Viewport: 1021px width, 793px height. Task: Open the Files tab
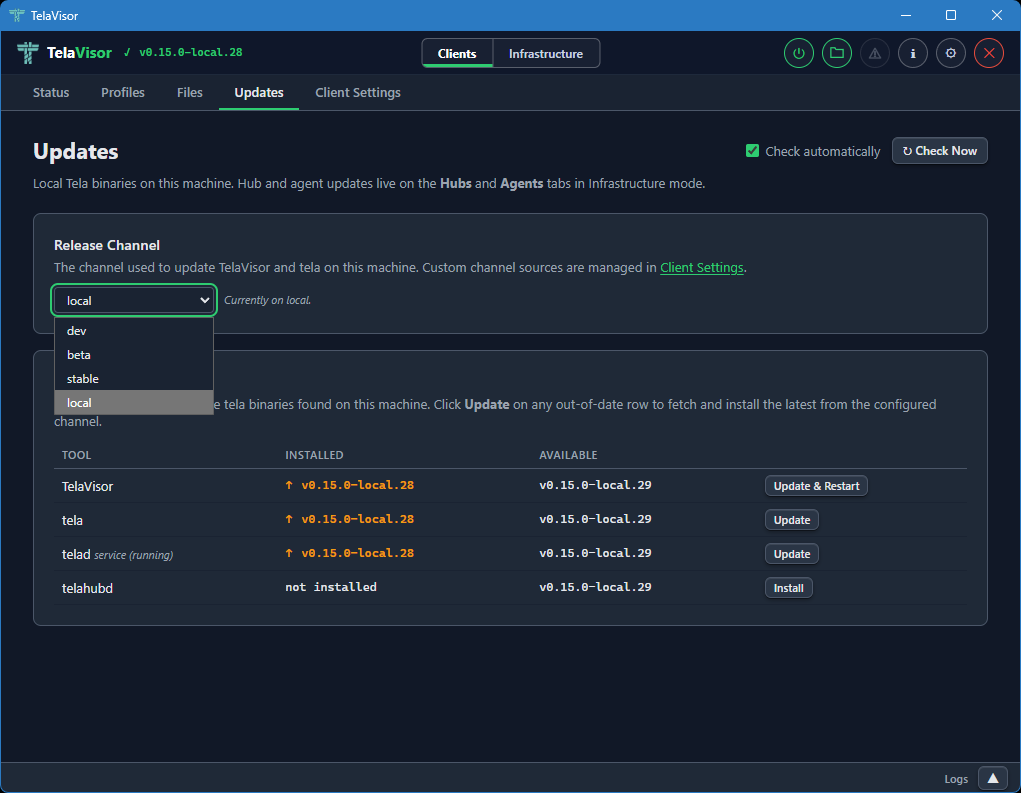click(189, 92)
